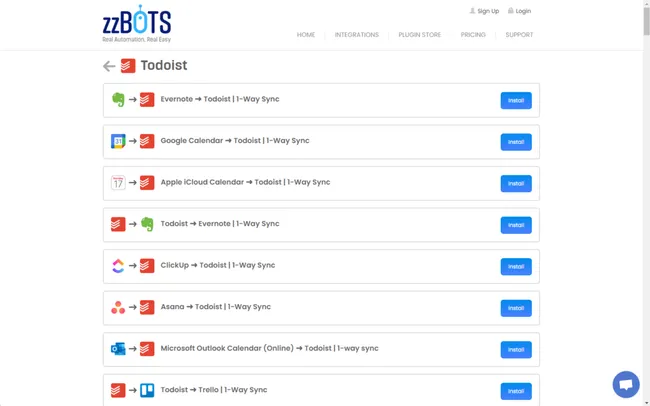Image resolution: width=650 pixels, height=406 pixels.
Task: Click the Login lock icon
Action: click(x=511, y=11)
